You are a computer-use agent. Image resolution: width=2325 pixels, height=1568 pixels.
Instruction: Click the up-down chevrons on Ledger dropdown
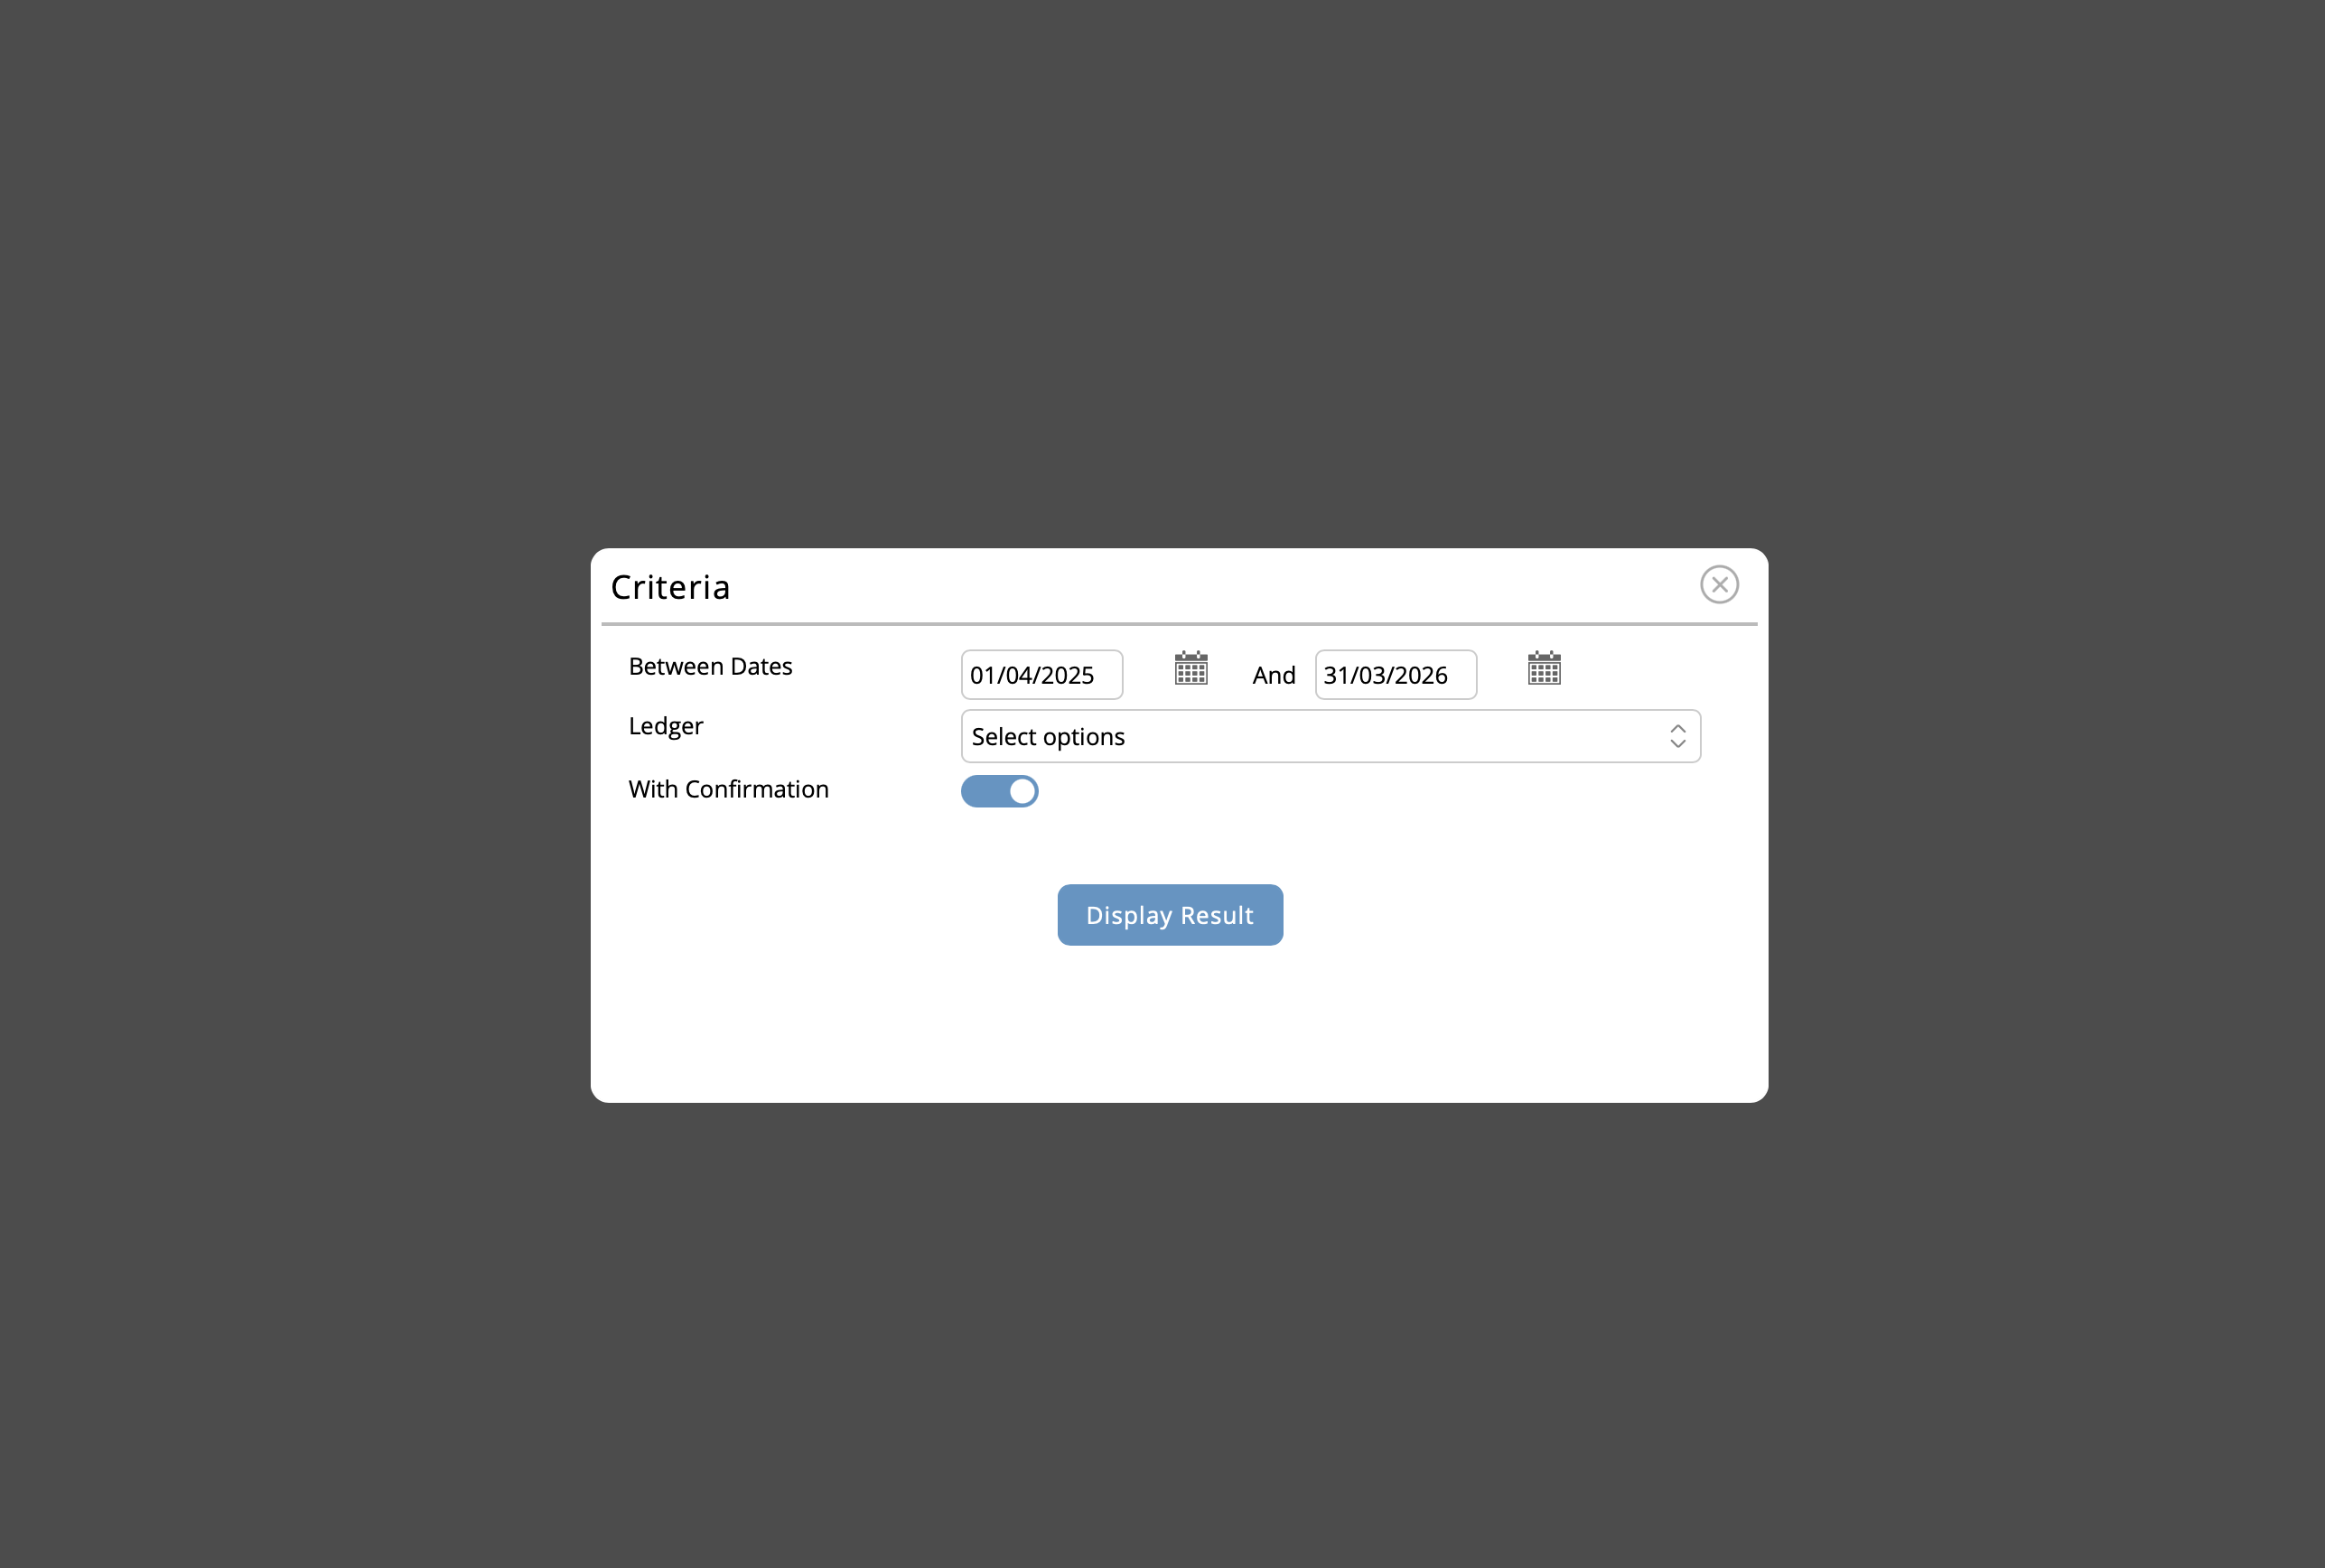point(1677,736)
